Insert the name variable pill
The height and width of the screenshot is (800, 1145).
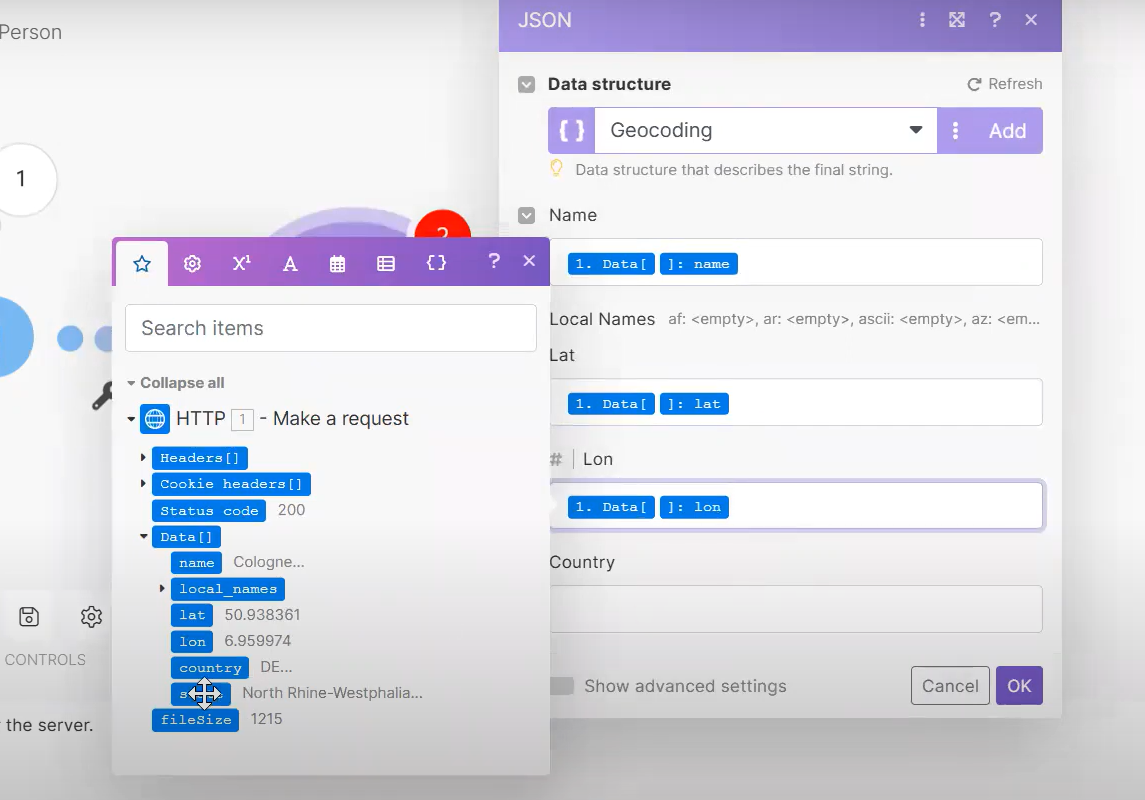(196, 563)
